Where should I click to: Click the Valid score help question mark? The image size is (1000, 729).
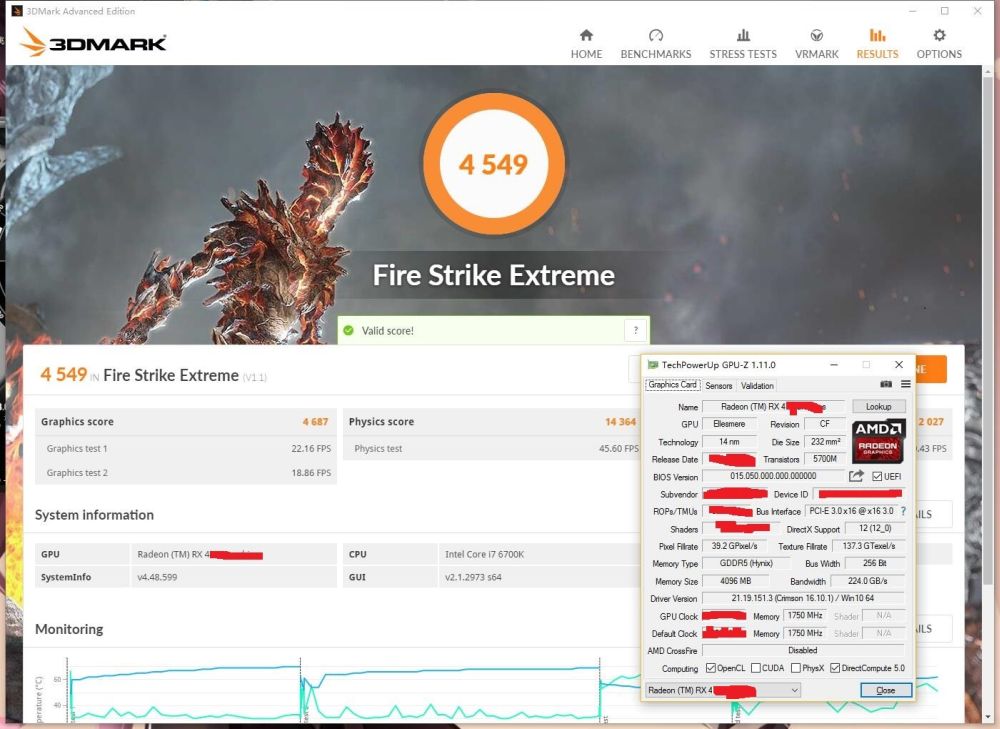click(x=637, y=330)
